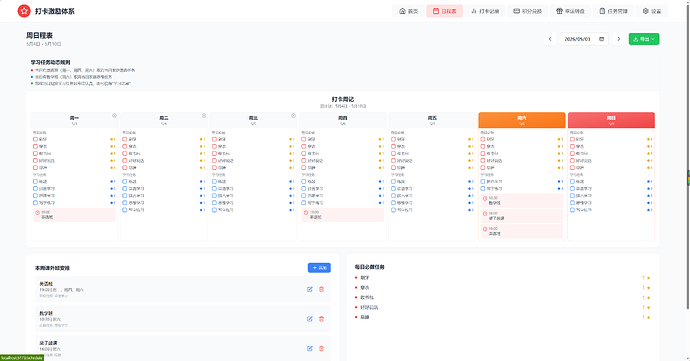Viewport: 690px width, 361px height.
Task: Expand the green 导出 export dropdown
Action: [644, 39]
